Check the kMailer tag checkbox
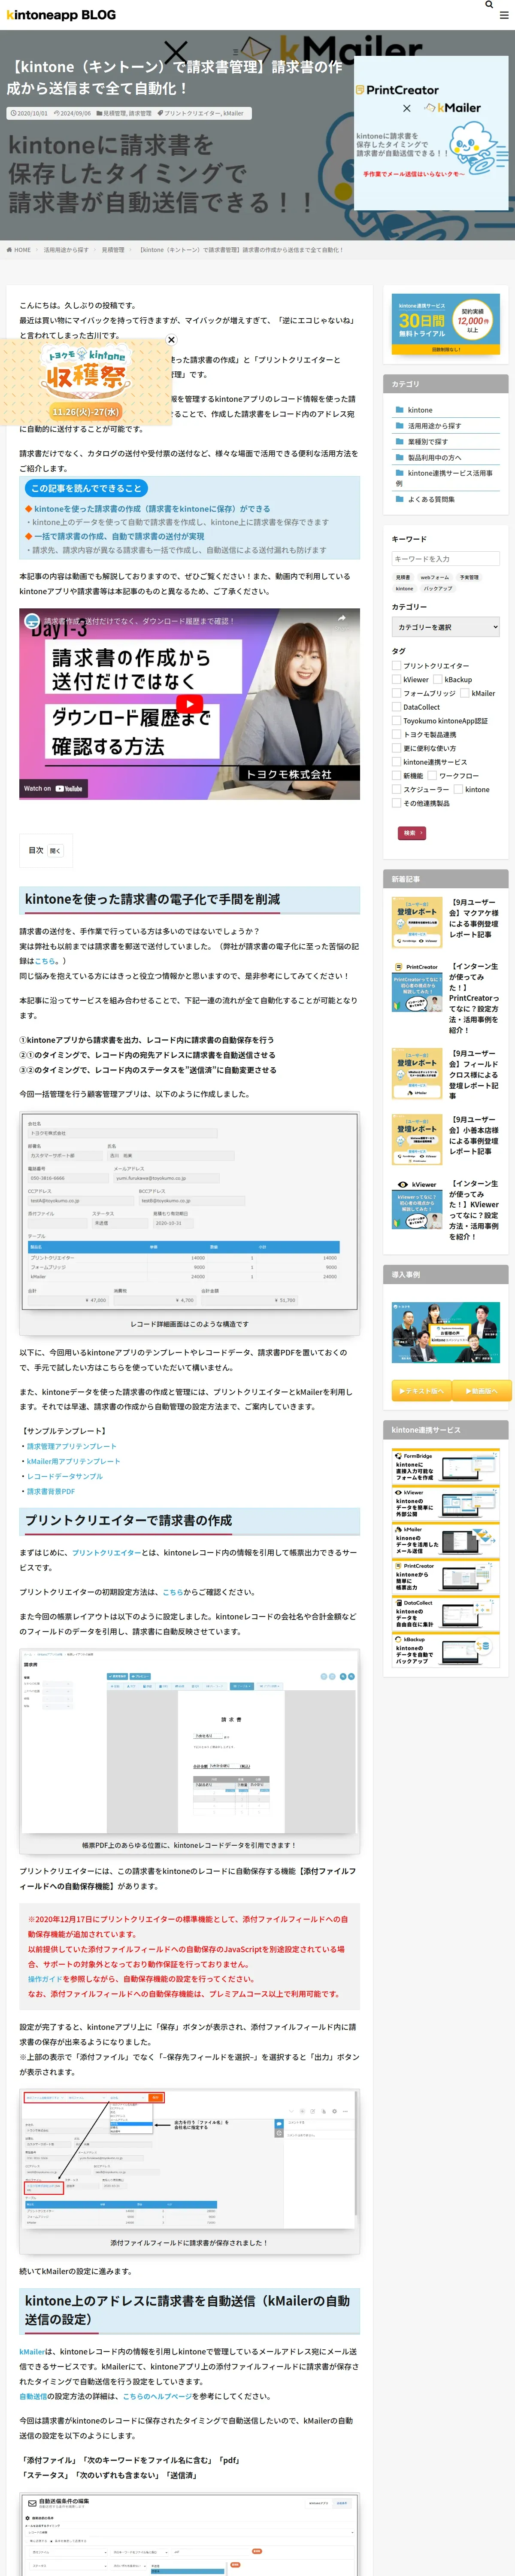The width and height of the screenshot is (515, 2576). (465, 693)
